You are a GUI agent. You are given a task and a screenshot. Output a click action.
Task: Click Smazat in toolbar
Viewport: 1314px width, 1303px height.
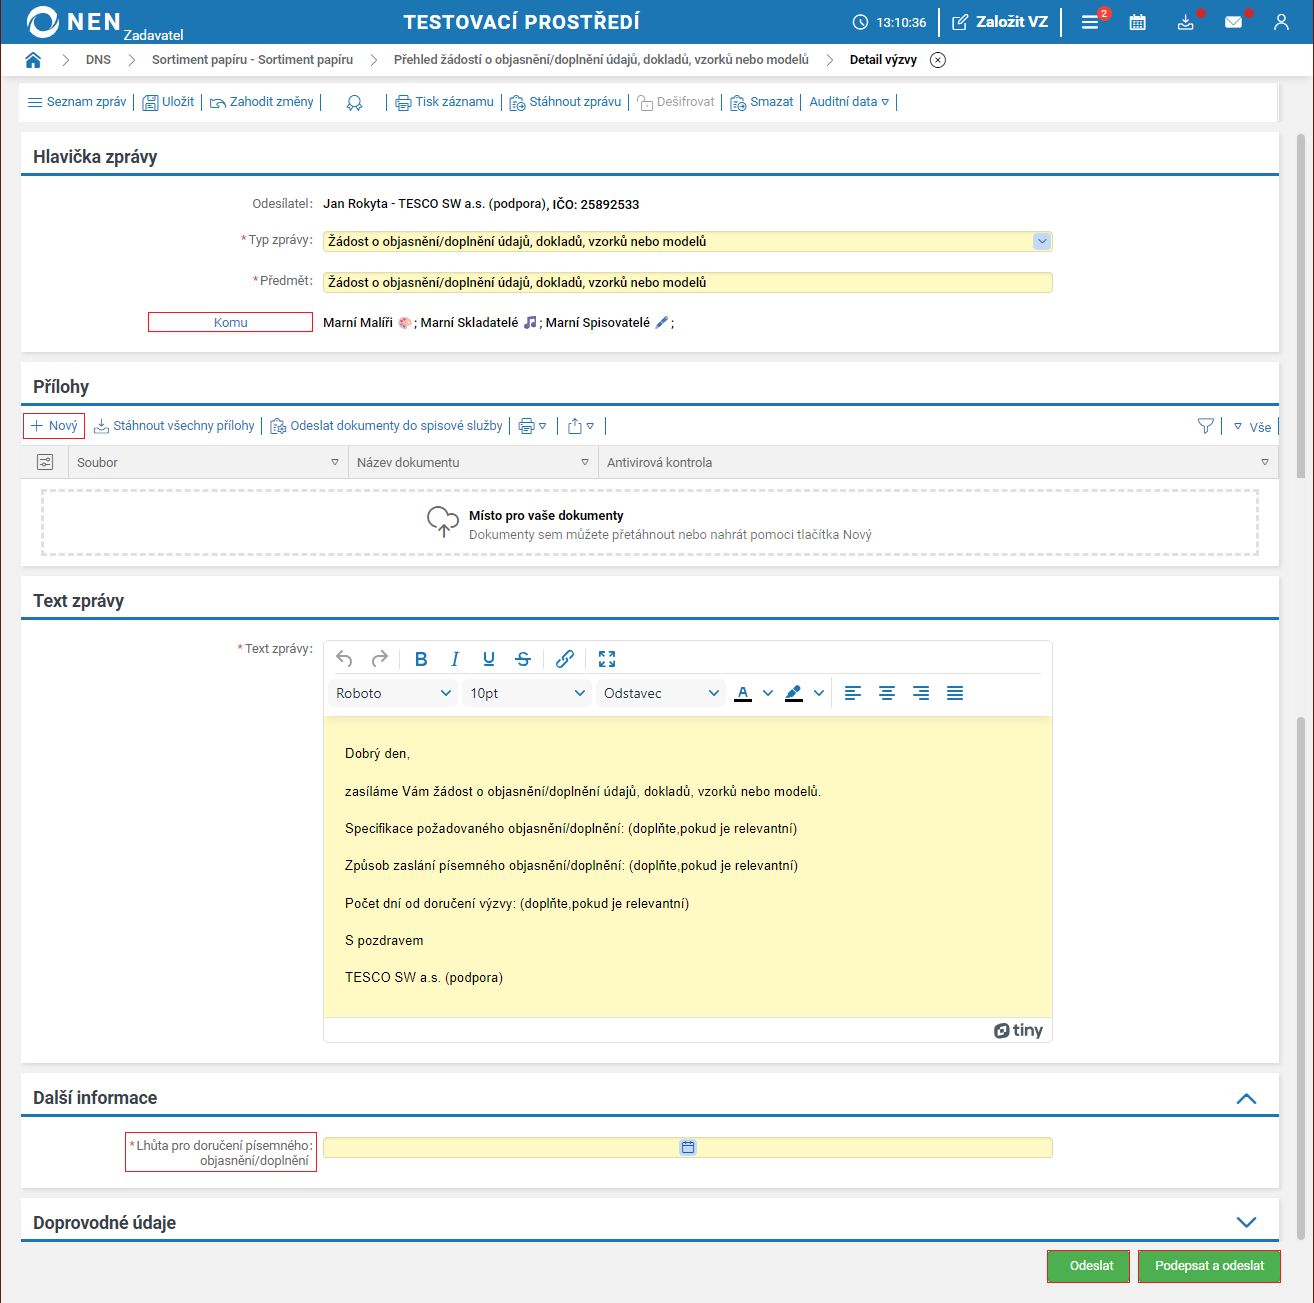[x=761, y=102]
